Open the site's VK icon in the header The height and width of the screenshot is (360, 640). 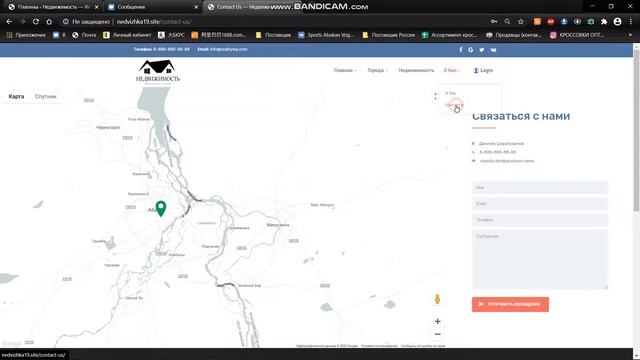(x=493, y=49)
